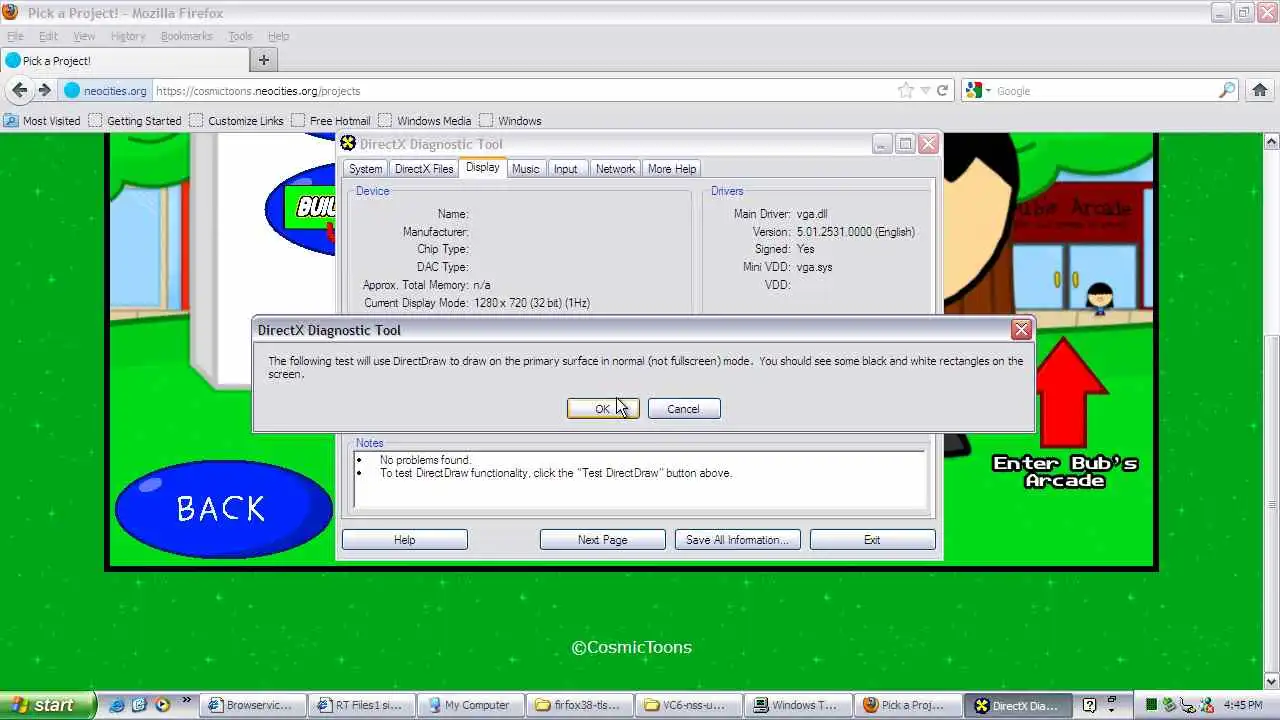Launch Internet Explorer from the Quick Launch bar

pyautogui.click(x=117, y=705)
